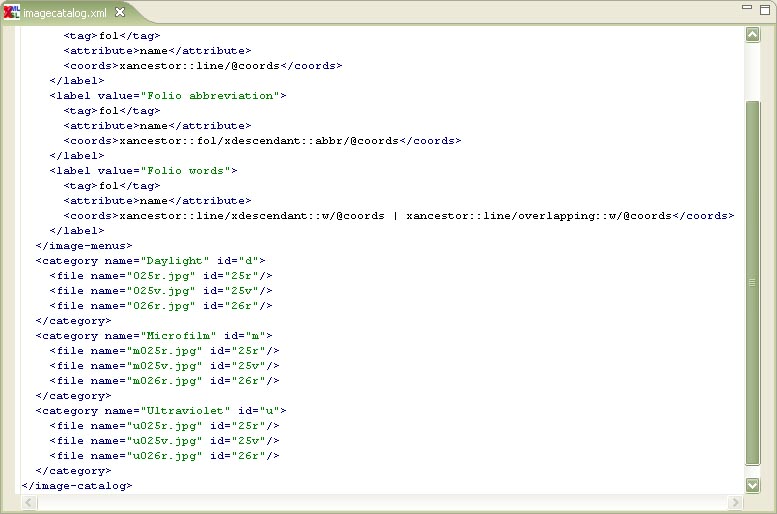This screenshot has width=777, height=514.
Task: Click the label value="Folio words" line
Action: (x=143, y=171)
